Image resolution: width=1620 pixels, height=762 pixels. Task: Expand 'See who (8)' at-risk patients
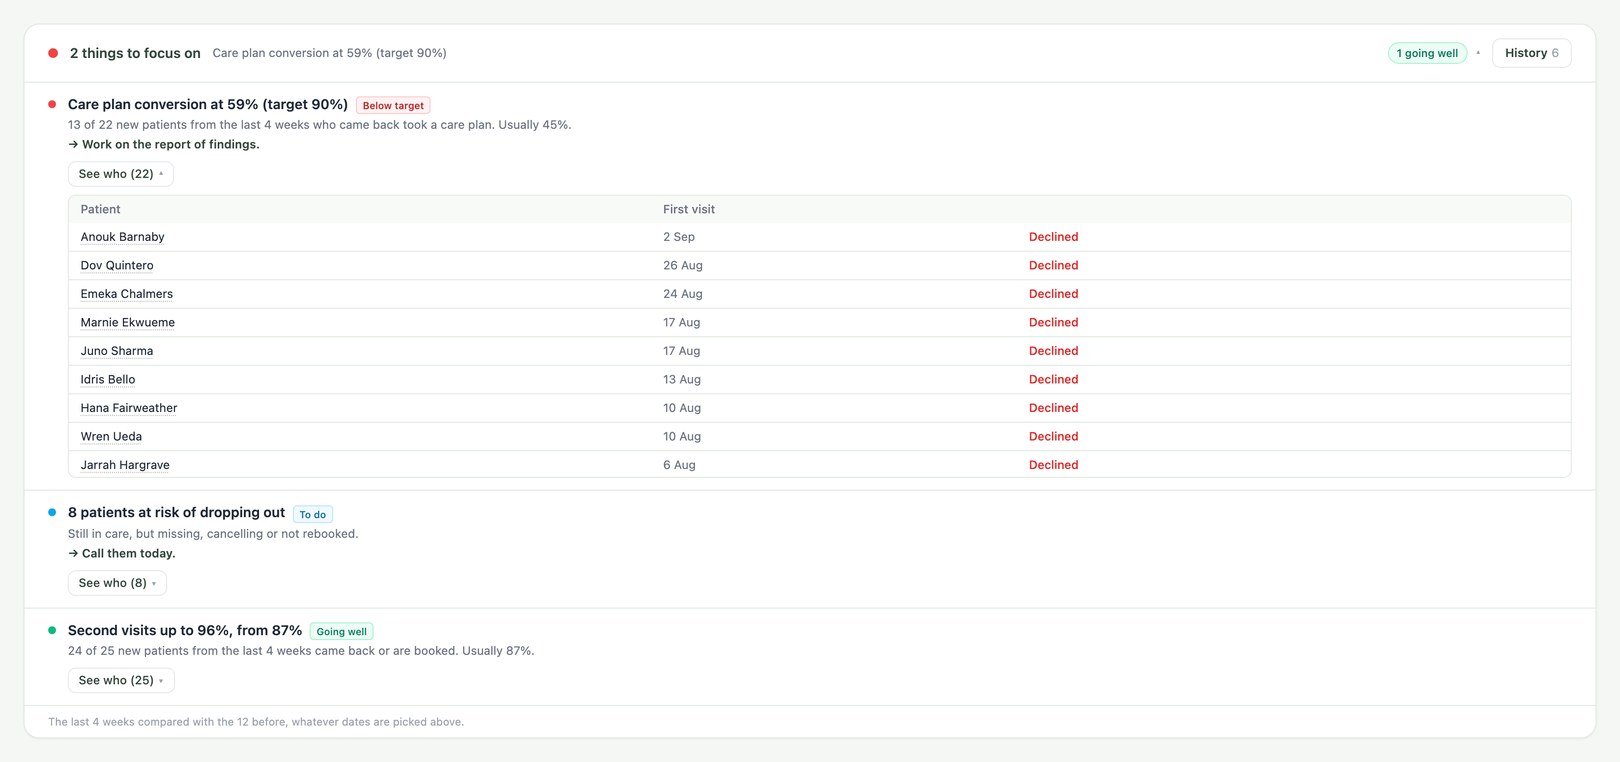(117, 583)
